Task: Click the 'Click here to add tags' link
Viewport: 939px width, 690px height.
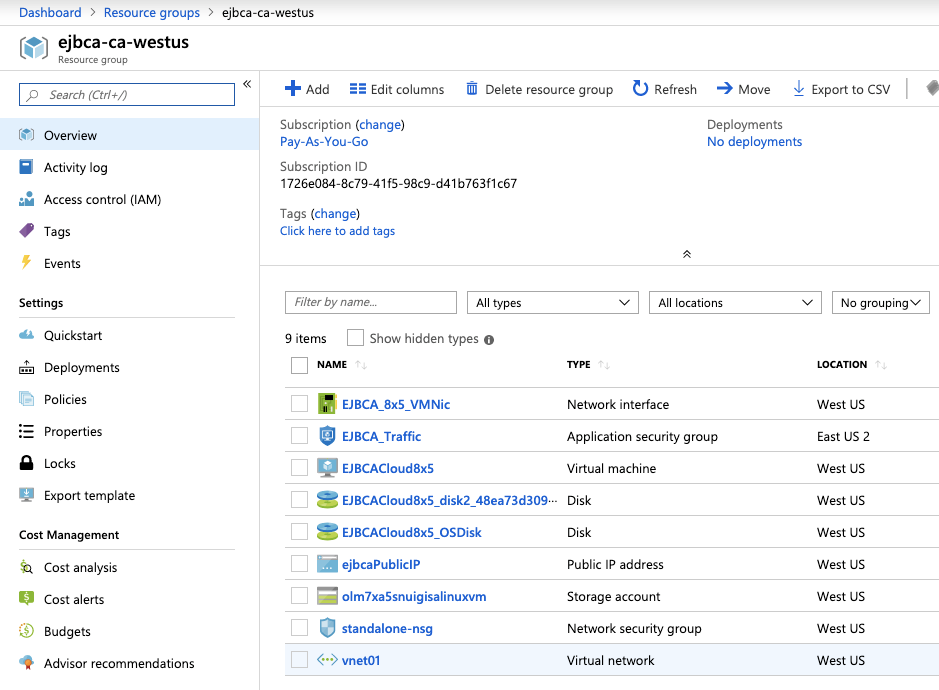Action: click(337, 231)
